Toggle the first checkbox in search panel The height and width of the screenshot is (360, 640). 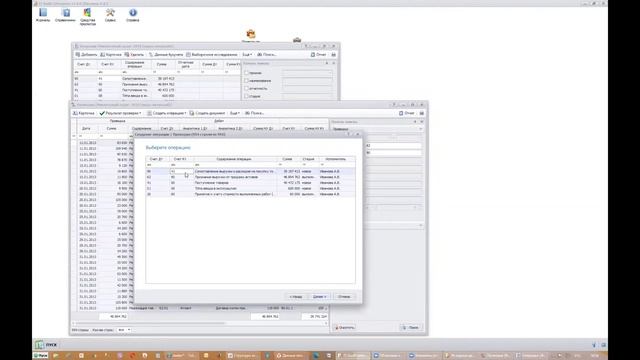[x=246, y=73]
